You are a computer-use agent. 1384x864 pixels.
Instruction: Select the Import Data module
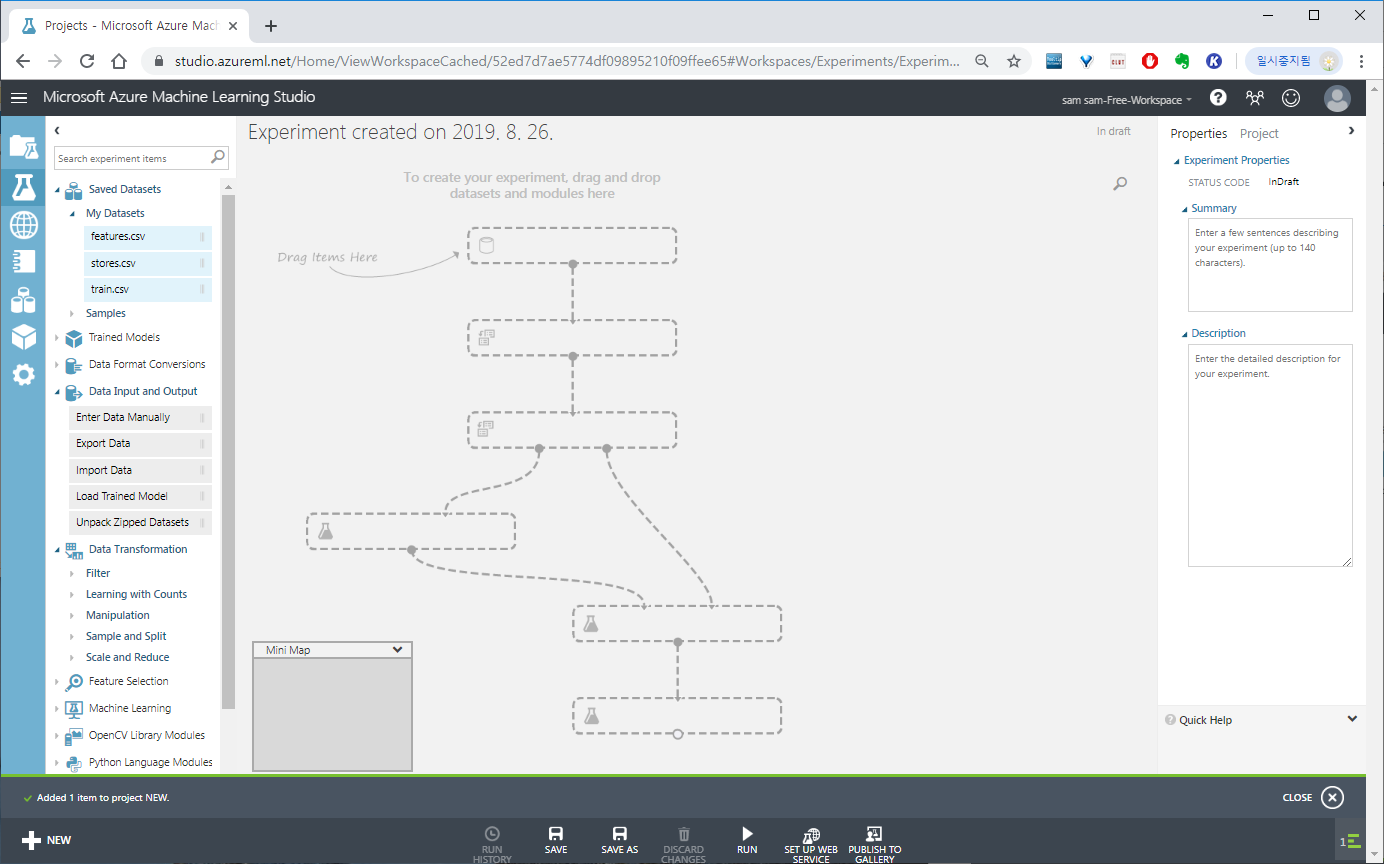[141, 470]
